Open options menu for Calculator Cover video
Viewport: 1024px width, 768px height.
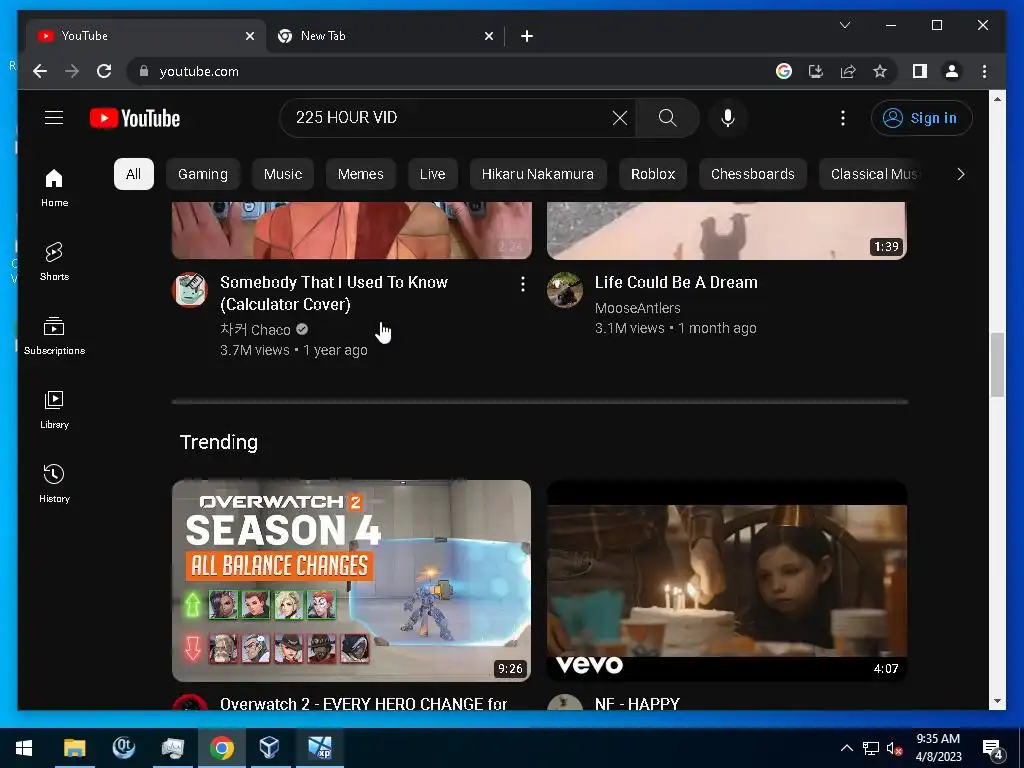coord(522,283)
